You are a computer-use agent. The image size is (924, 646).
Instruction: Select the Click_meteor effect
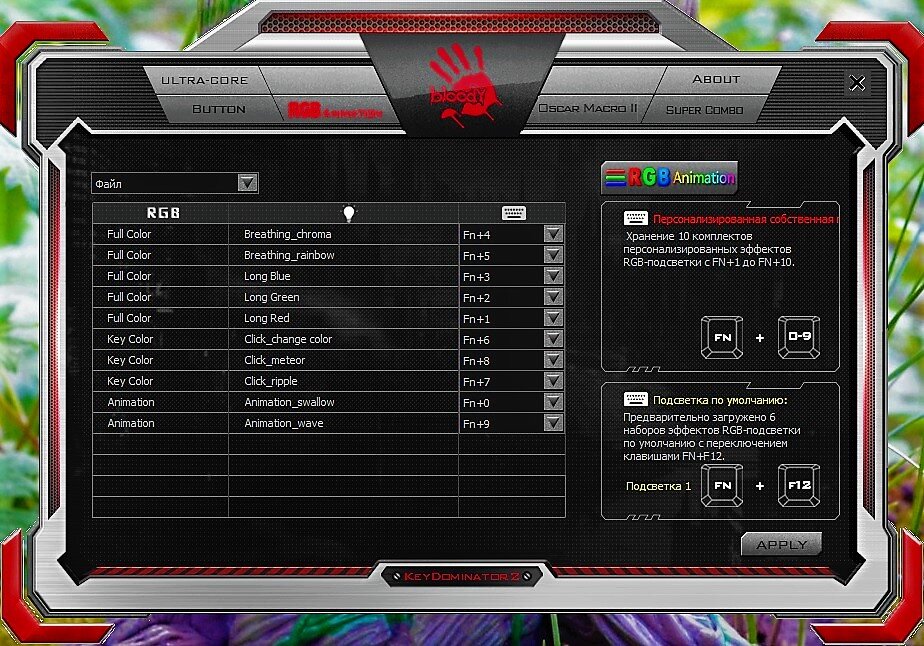pyautogui.click(x=275, y=360)
